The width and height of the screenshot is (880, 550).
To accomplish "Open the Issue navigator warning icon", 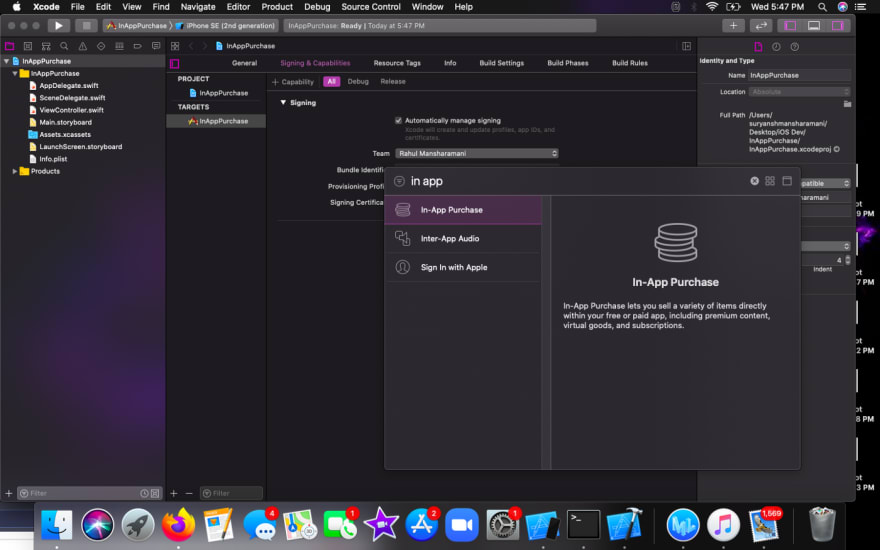I will 82,46.
